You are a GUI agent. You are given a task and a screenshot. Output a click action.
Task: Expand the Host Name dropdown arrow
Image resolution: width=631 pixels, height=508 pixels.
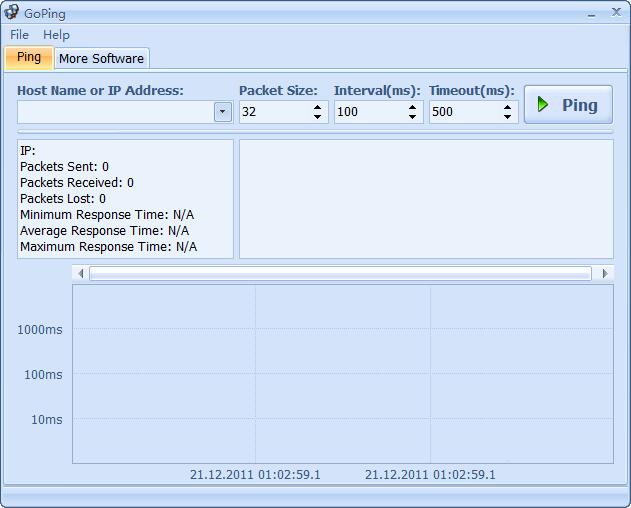click(223, 112)
